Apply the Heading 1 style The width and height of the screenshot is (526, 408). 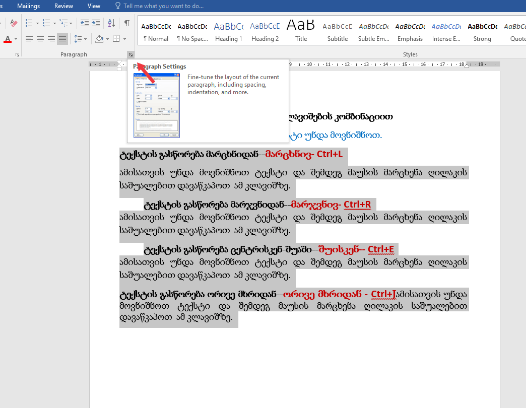(x=229, y=32)
